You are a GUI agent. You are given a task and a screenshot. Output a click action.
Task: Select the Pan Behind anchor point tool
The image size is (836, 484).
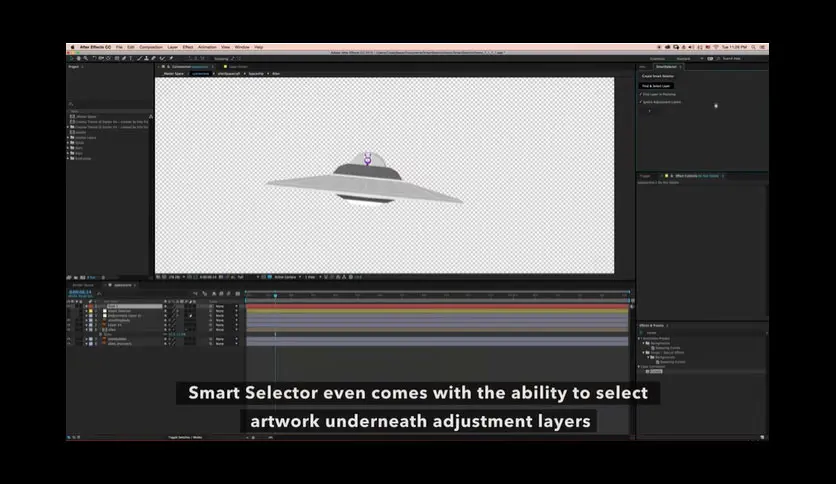tap(108, 59)
